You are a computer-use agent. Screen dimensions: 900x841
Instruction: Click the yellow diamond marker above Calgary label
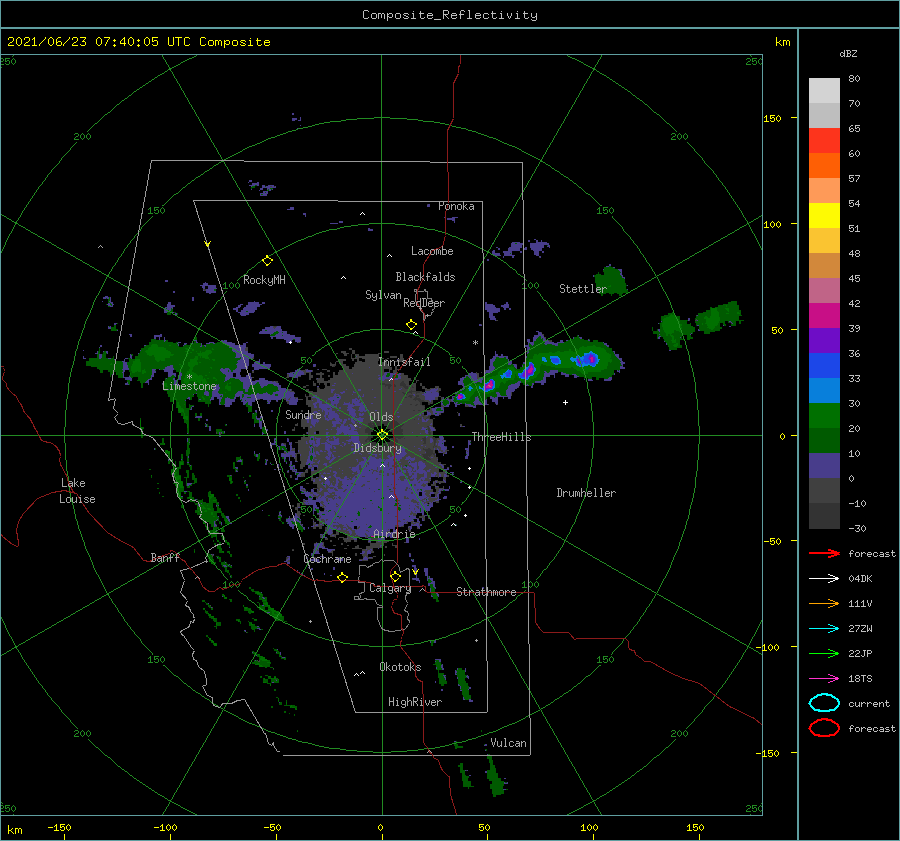[395, 576]
